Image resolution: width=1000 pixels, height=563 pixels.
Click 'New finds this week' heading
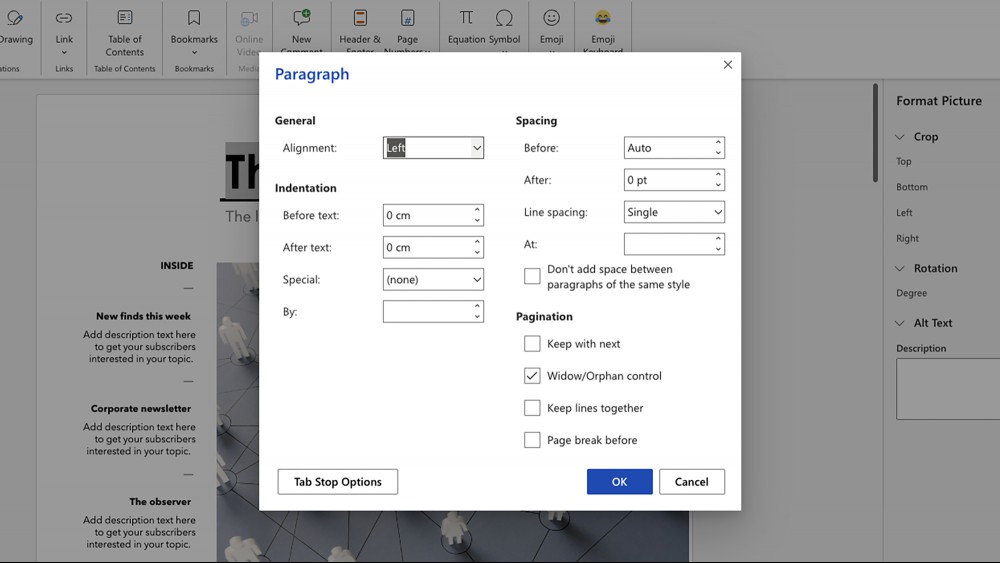(x=143, y=316)
